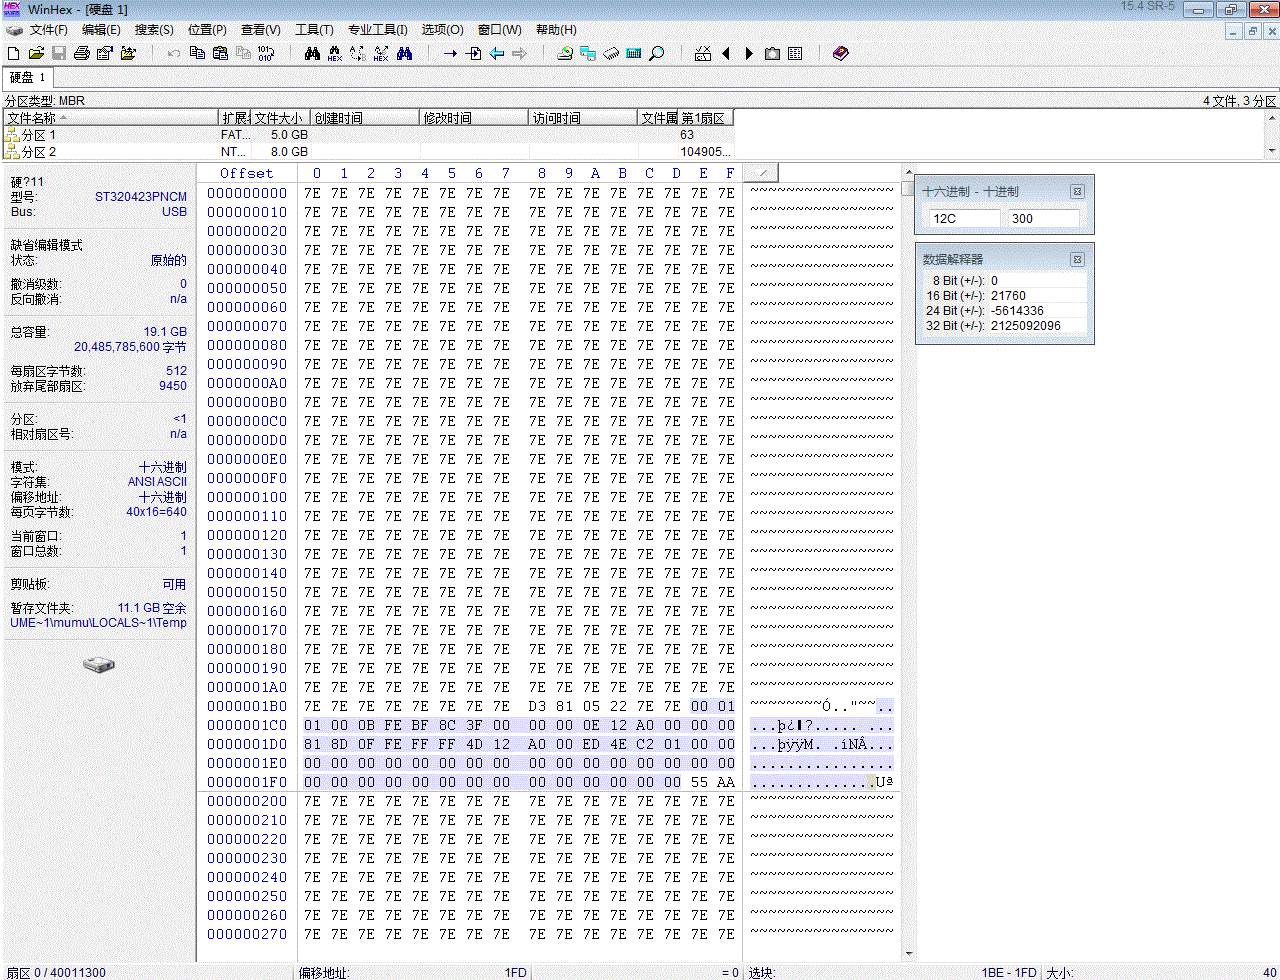Click the Find text binoculars icon
The width and height of the screenshot is (1280, 980).
tap(312, 53)
